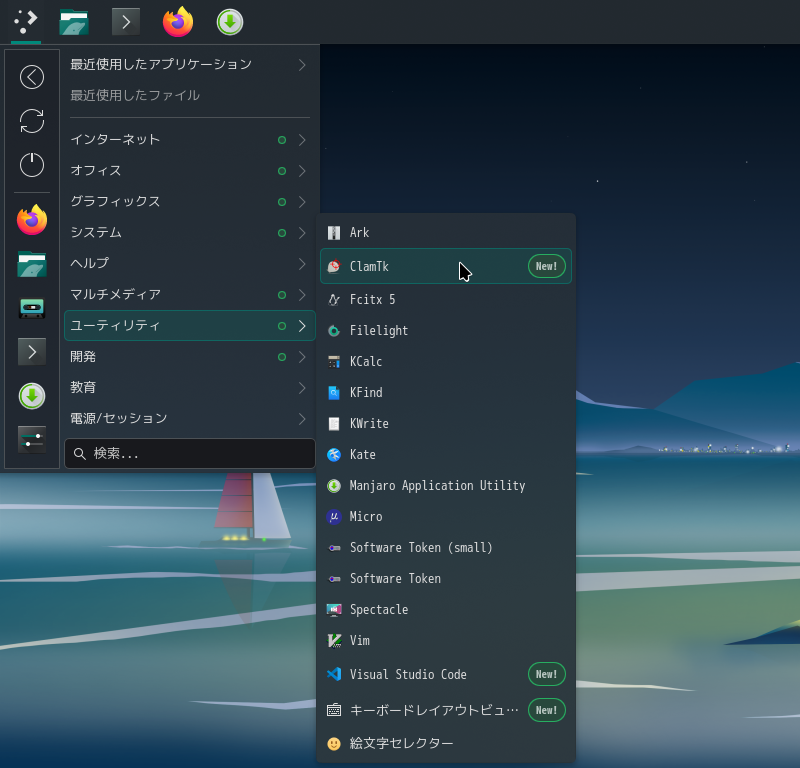Expand the システム category arrow

pyautogui.click(x=302, y=233)
